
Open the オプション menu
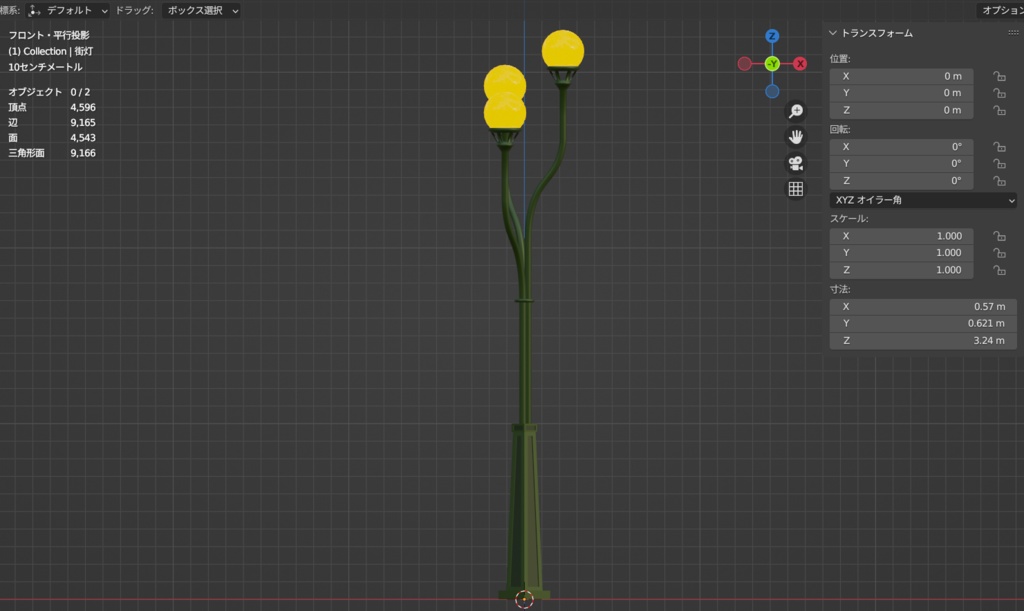1000,10
